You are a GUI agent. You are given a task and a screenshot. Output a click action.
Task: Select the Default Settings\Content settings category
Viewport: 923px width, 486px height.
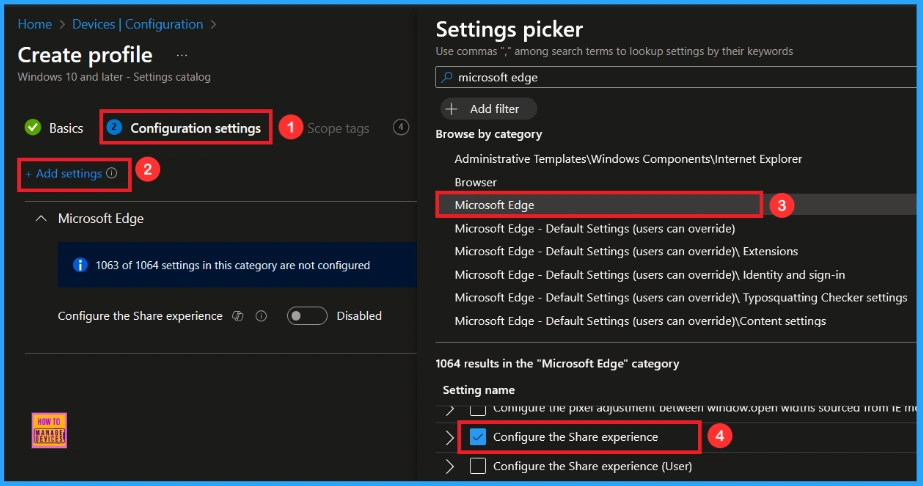pyautogui.click(x=640, y=321)
